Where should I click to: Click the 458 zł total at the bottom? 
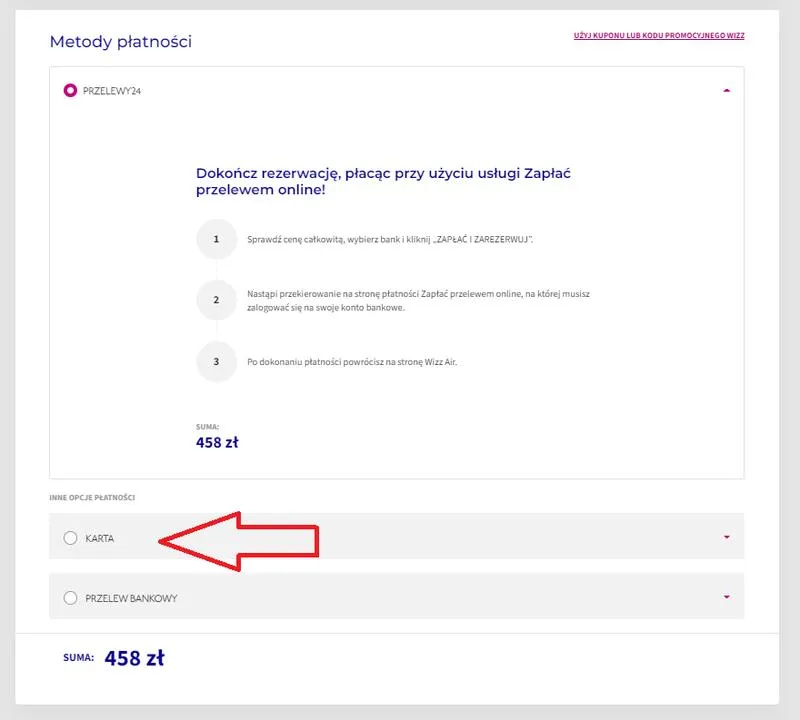click(x=135, y=658)
